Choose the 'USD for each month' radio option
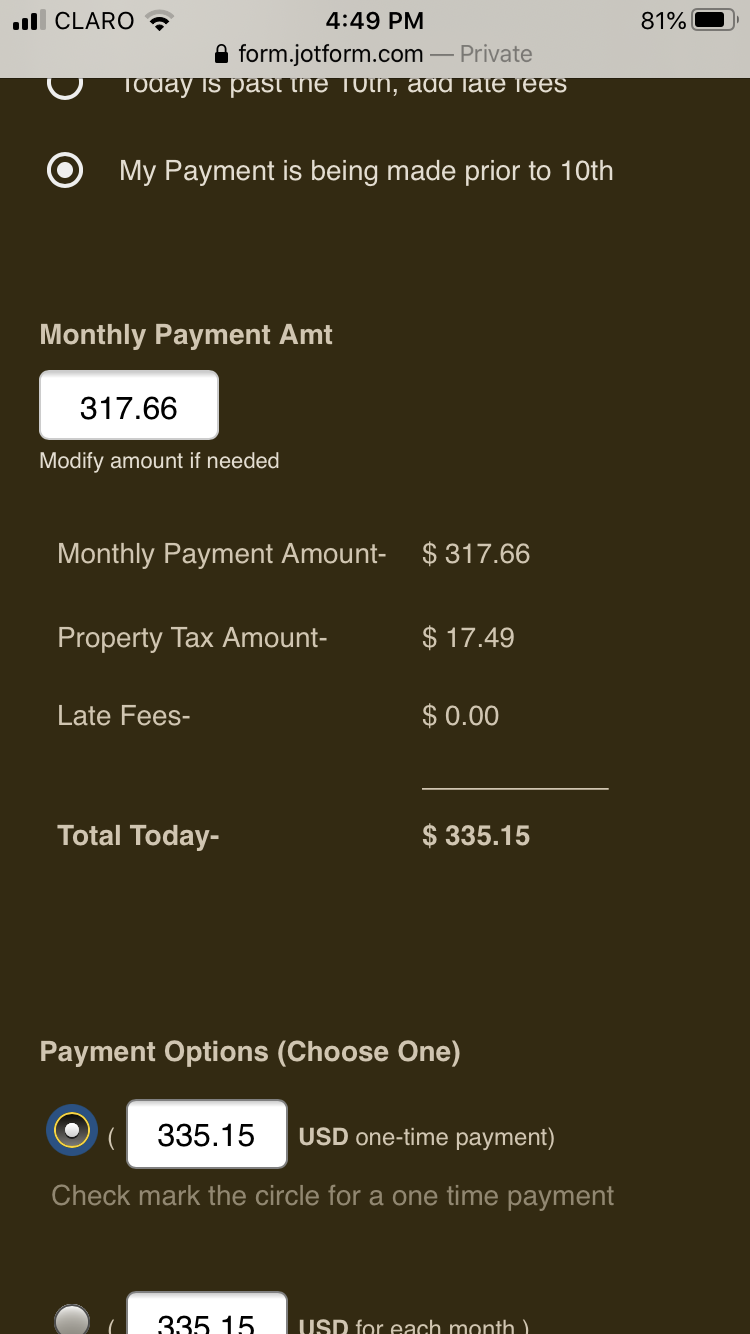The height and width of the screenshot is (1334, 750). tap(72, 1320)
